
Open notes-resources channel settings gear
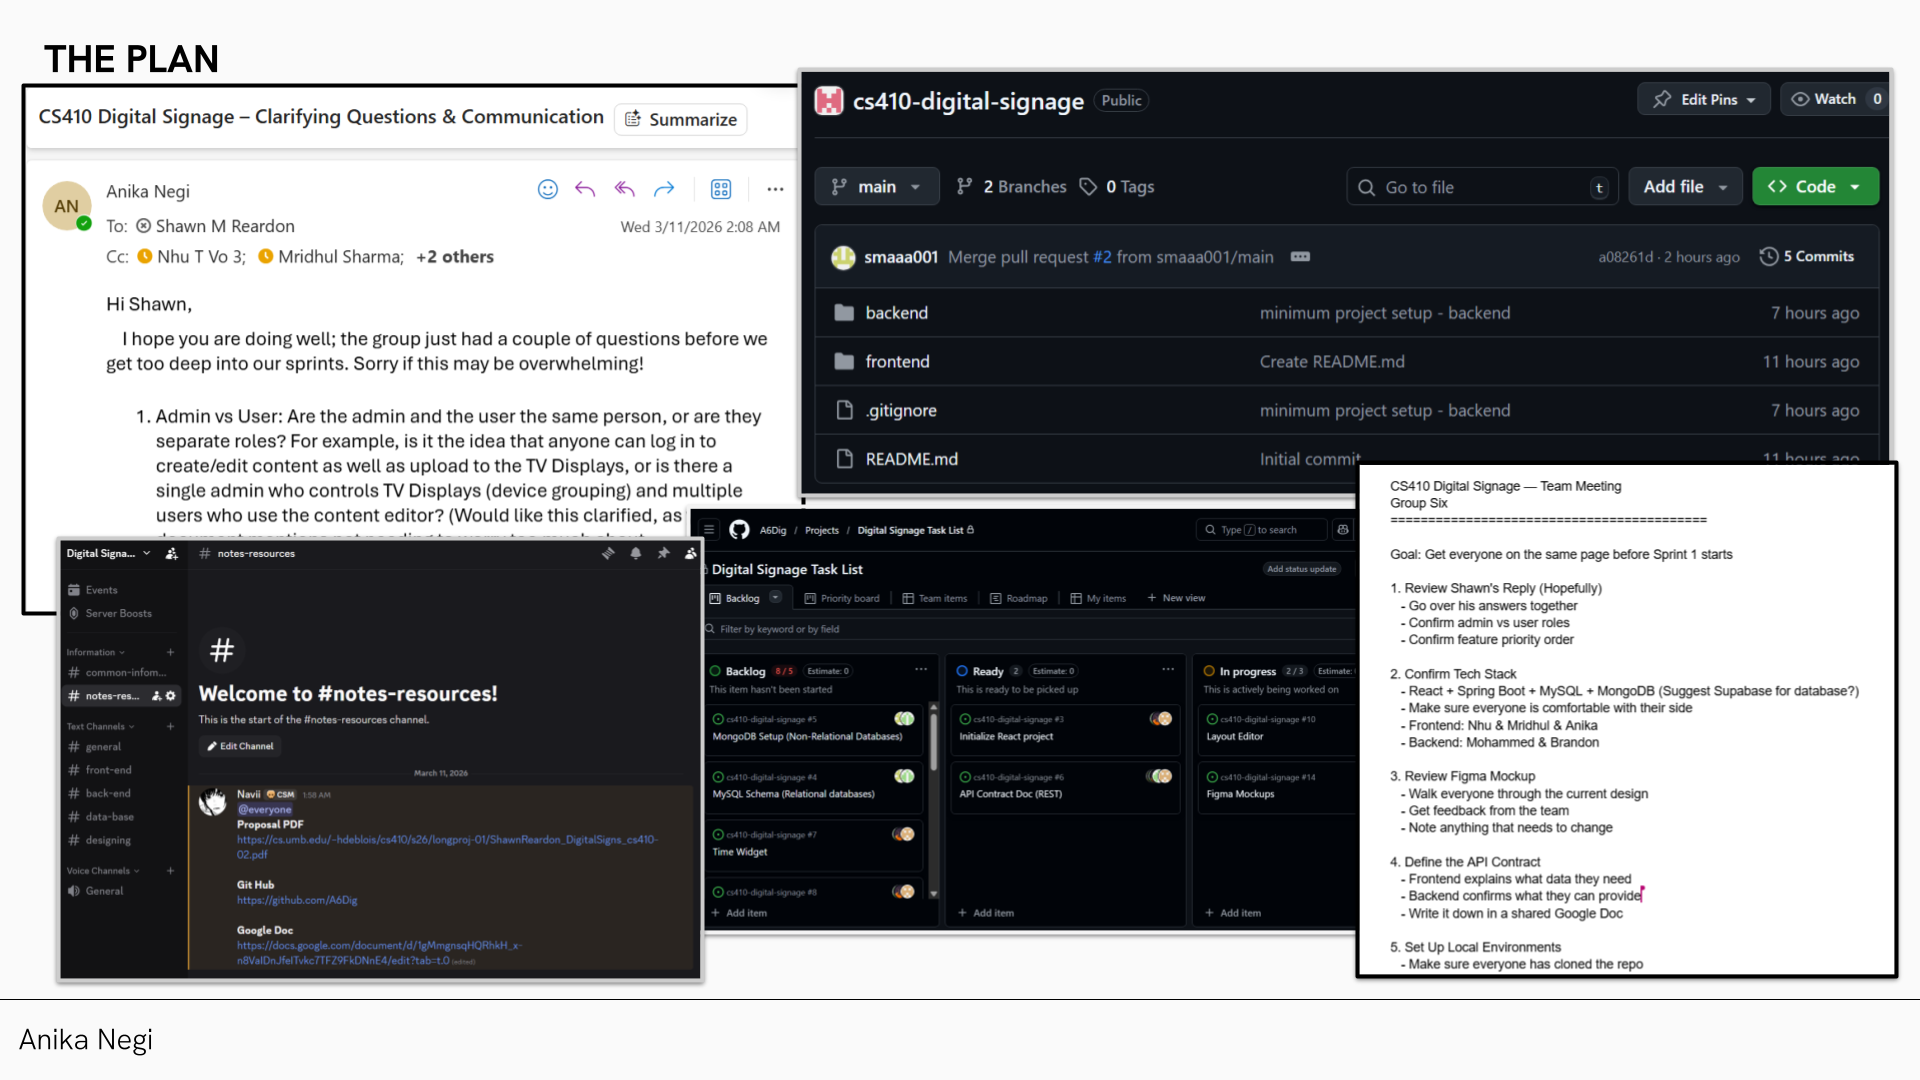[x=171, y=696]
